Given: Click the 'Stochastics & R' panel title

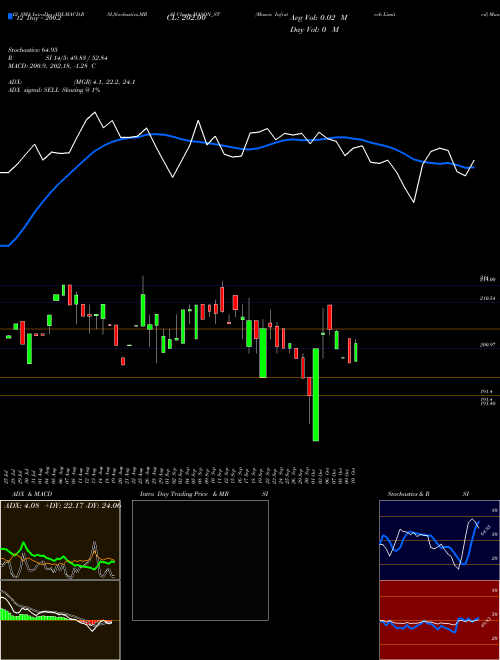Looking at the screenshot, I should pos(408,494).
